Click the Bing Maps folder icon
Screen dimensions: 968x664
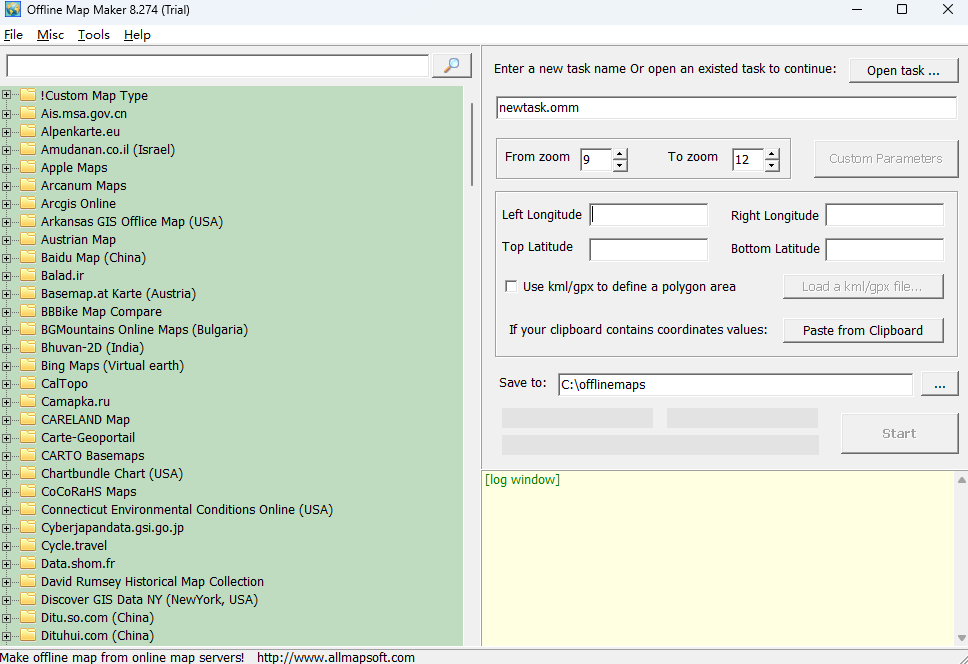tap(28, 366)
